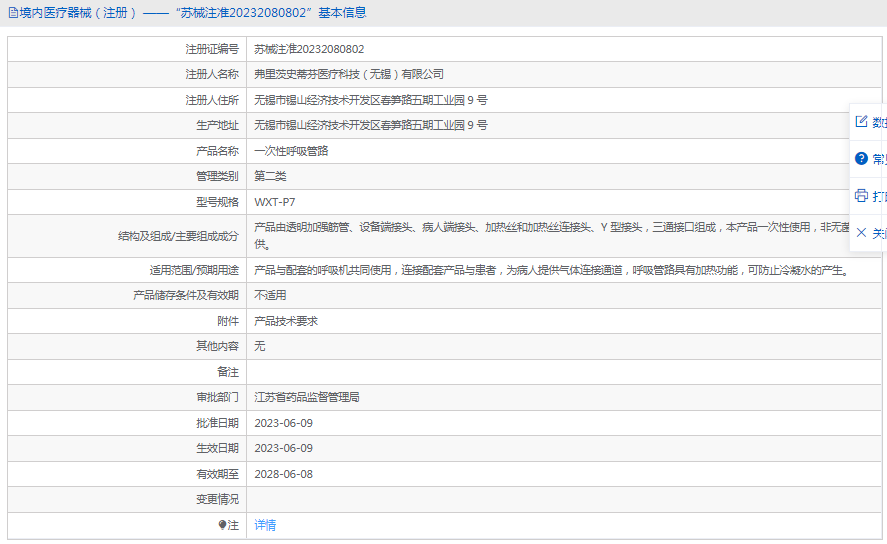Click the 适用范围/预期用途 label
The height and width of the screenshot is (544, 887).
(194, 270)
